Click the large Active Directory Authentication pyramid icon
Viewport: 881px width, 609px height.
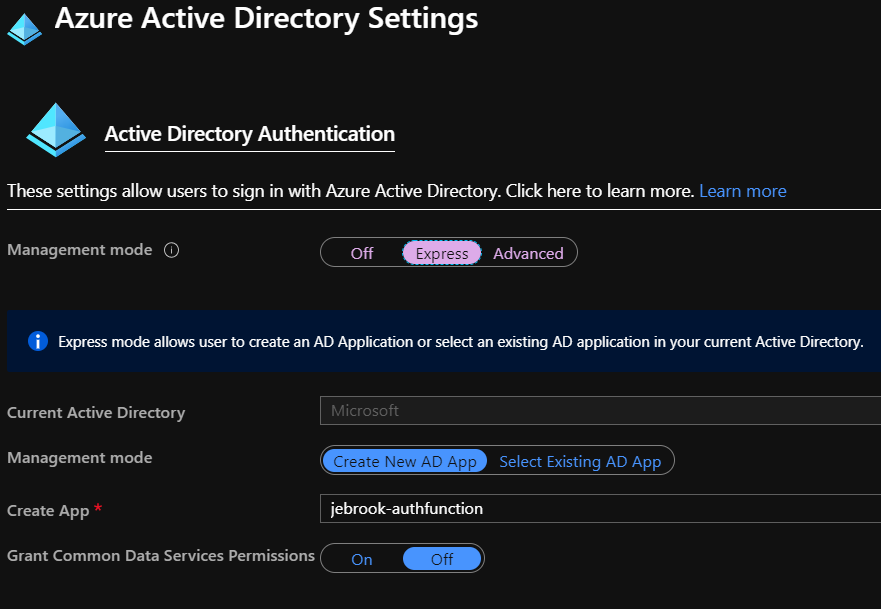56,129
